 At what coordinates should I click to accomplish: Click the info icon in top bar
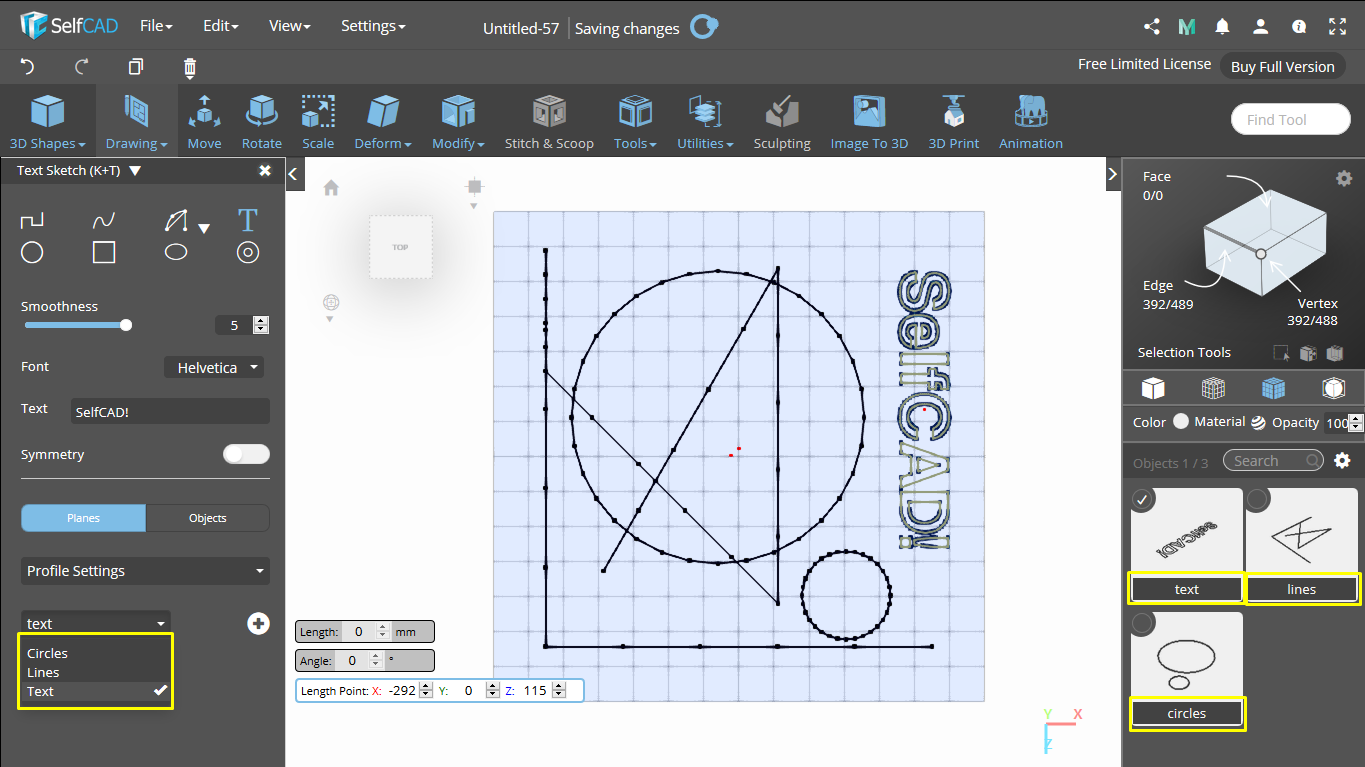click(1299, 27)
